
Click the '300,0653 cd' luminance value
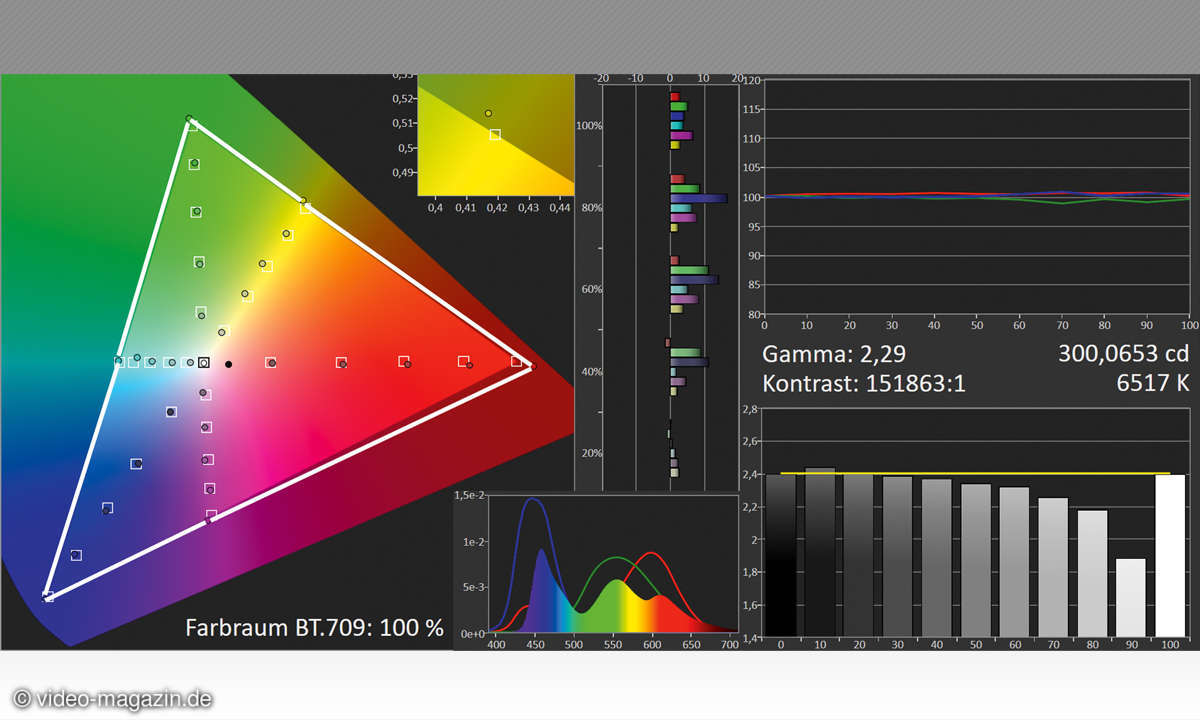click(1123, 354)
